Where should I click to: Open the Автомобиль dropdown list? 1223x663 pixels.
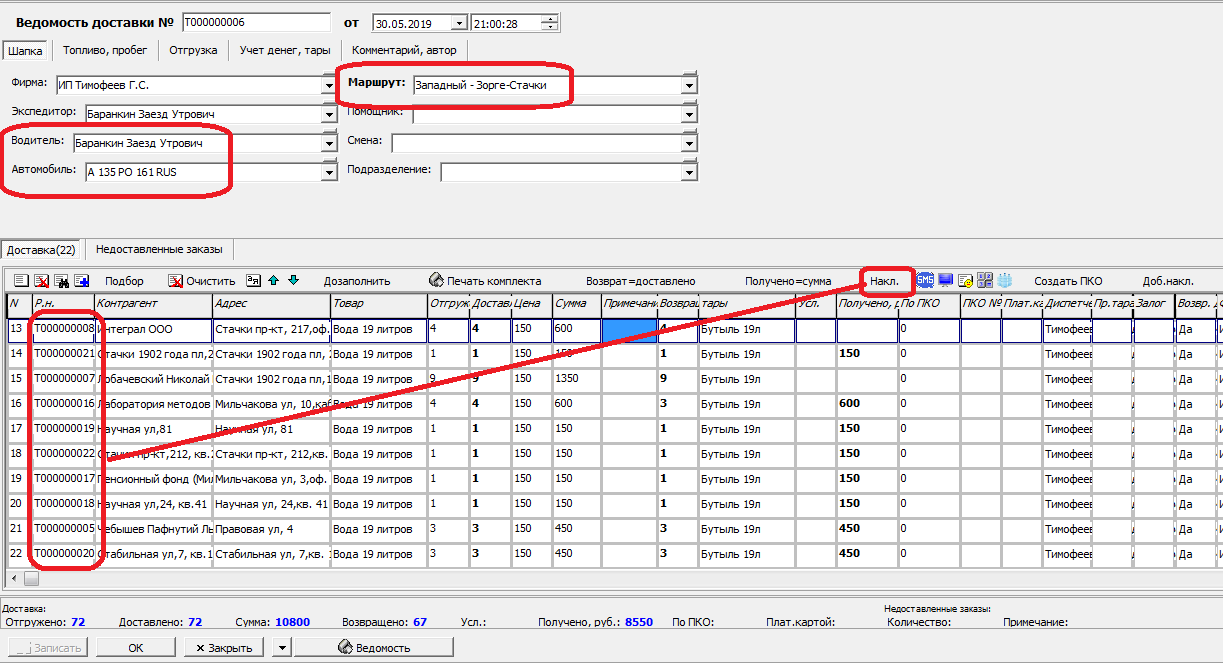pos(328,172)
